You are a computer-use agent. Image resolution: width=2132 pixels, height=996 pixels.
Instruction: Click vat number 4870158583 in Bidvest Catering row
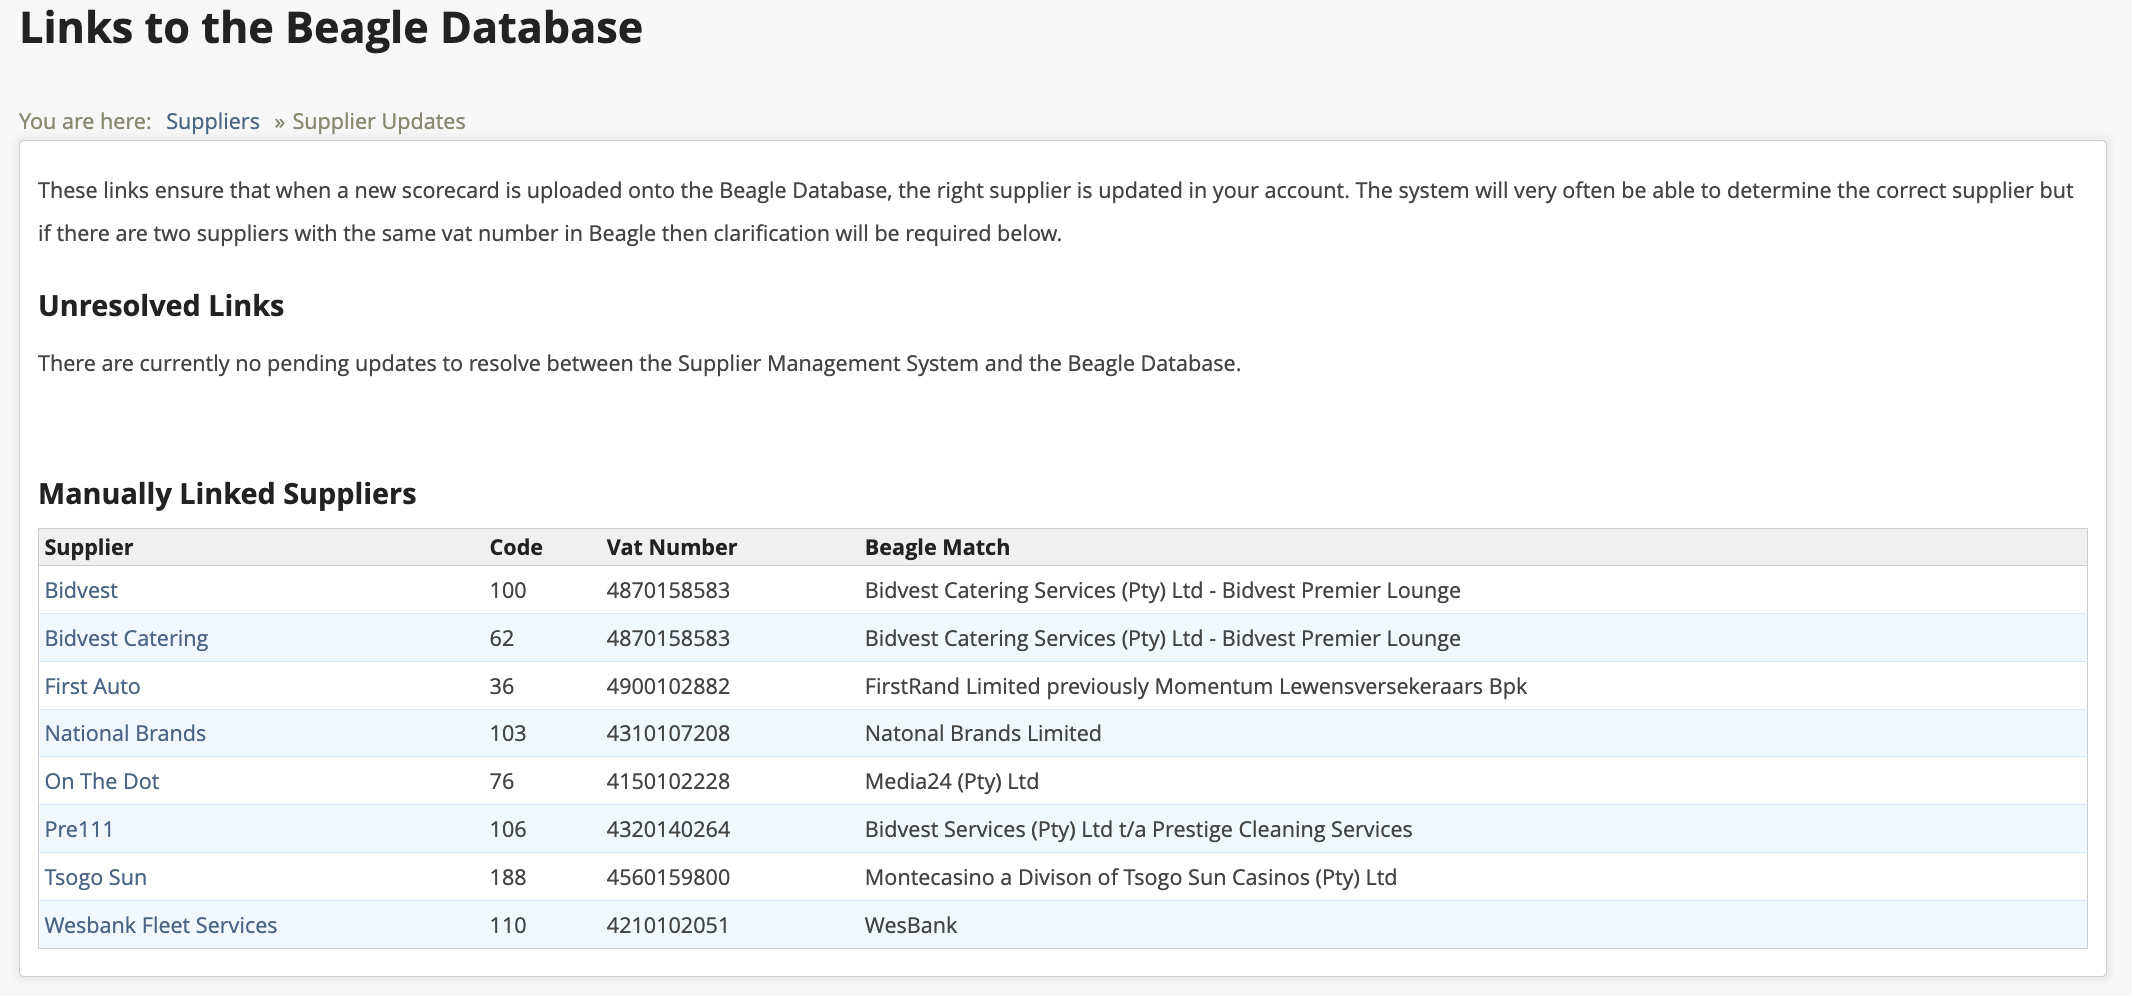(668, 638)
